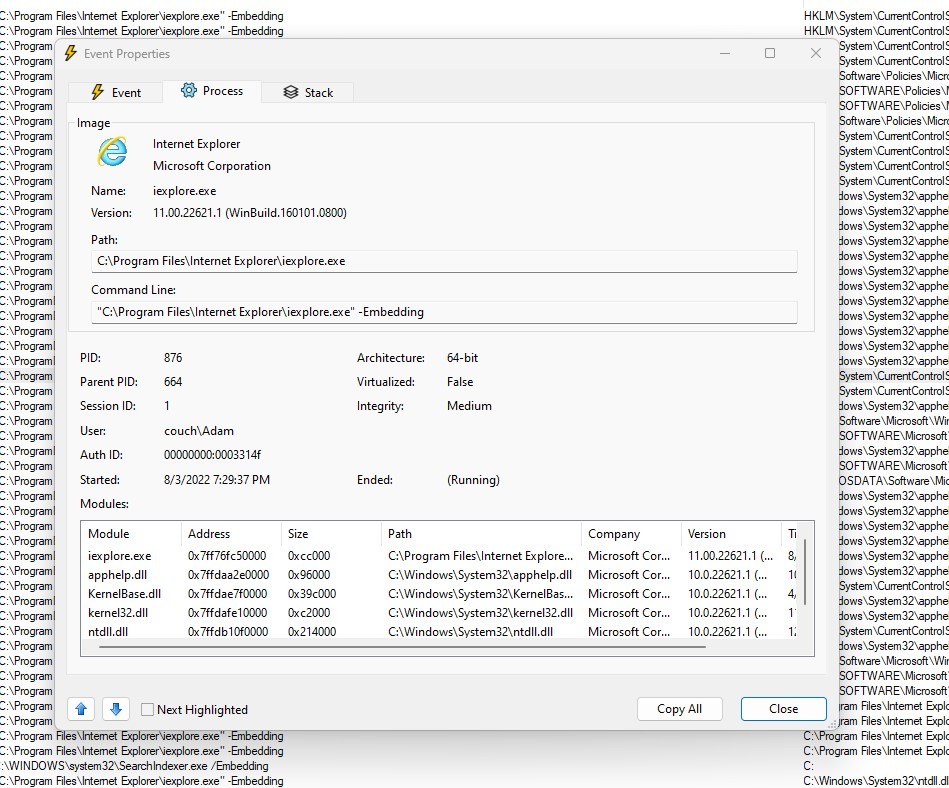Sort modules by Path column header
Viewport: 949px width, 788px height.
481,534
